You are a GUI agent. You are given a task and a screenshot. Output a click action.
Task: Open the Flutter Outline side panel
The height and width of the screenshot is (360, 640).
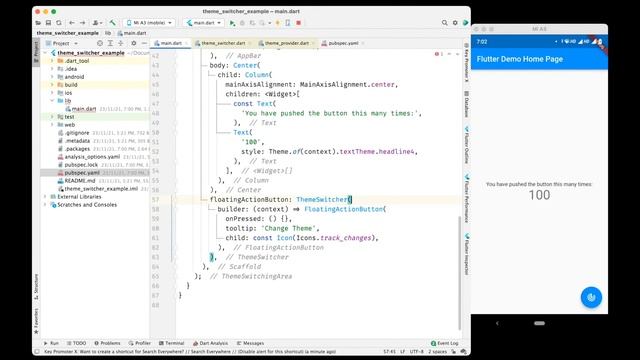pos(467,145)
